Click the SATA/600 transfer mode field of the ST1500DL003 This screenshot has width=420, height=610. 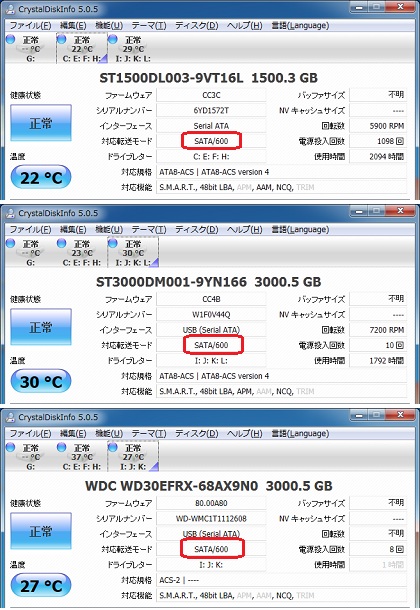pyautogui.click(x=211, y=141)
